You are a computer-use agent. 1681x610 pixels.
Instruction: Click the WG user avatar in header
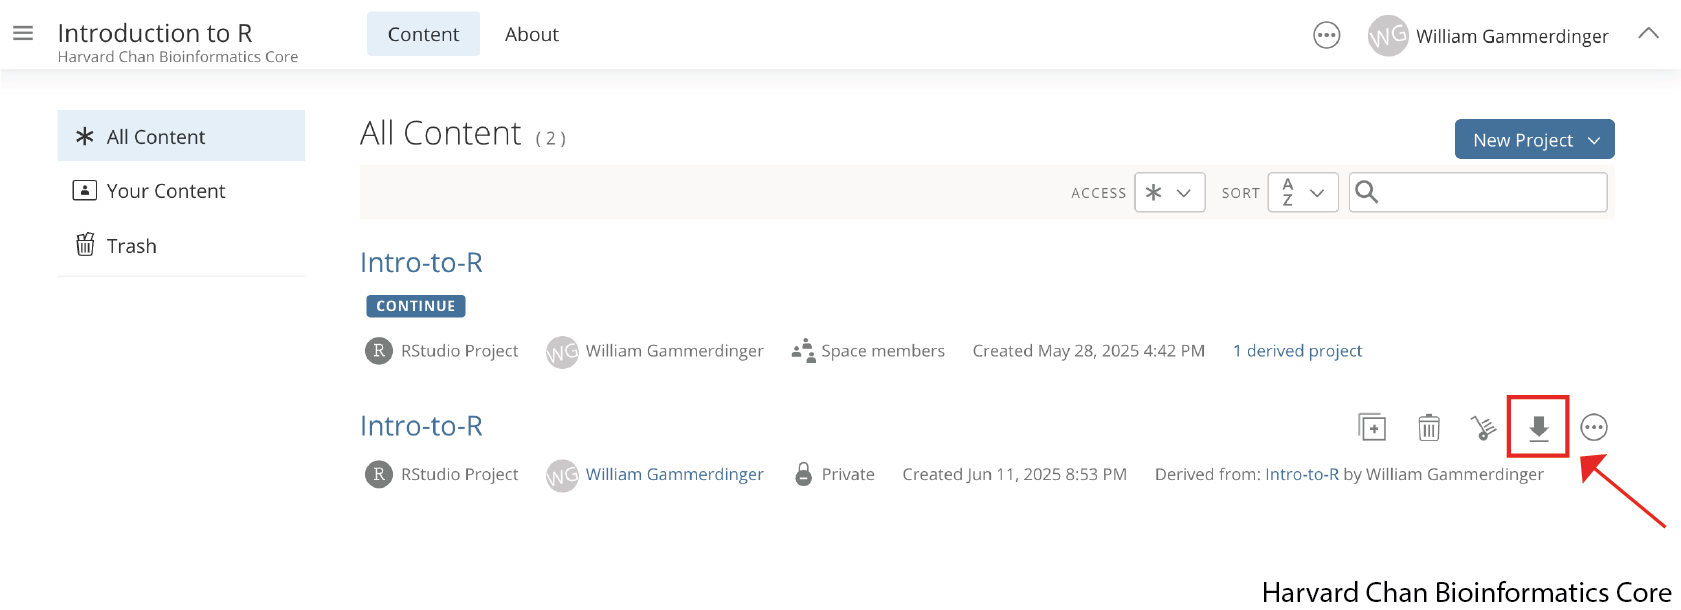click(1388, 36)
